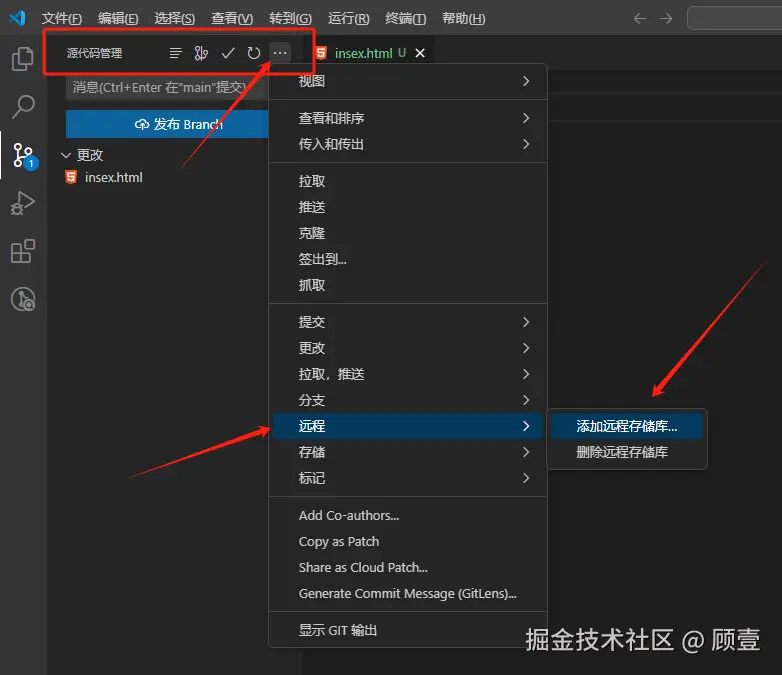This screenshot has height=675, width=782.
Task: Commit changes with the checkmark icon
Action: [228, 53]
